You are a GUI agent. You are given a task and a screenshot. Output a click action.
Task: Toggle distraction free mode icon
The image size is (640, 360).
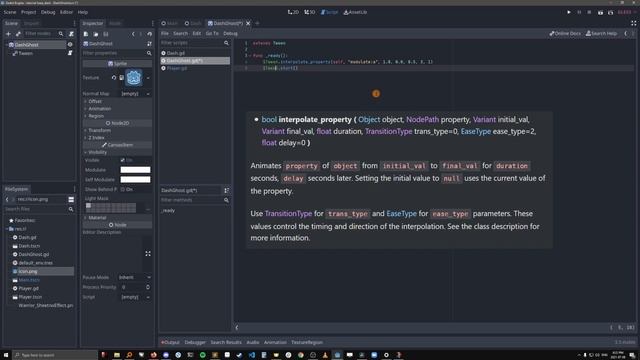click(634, 23)
